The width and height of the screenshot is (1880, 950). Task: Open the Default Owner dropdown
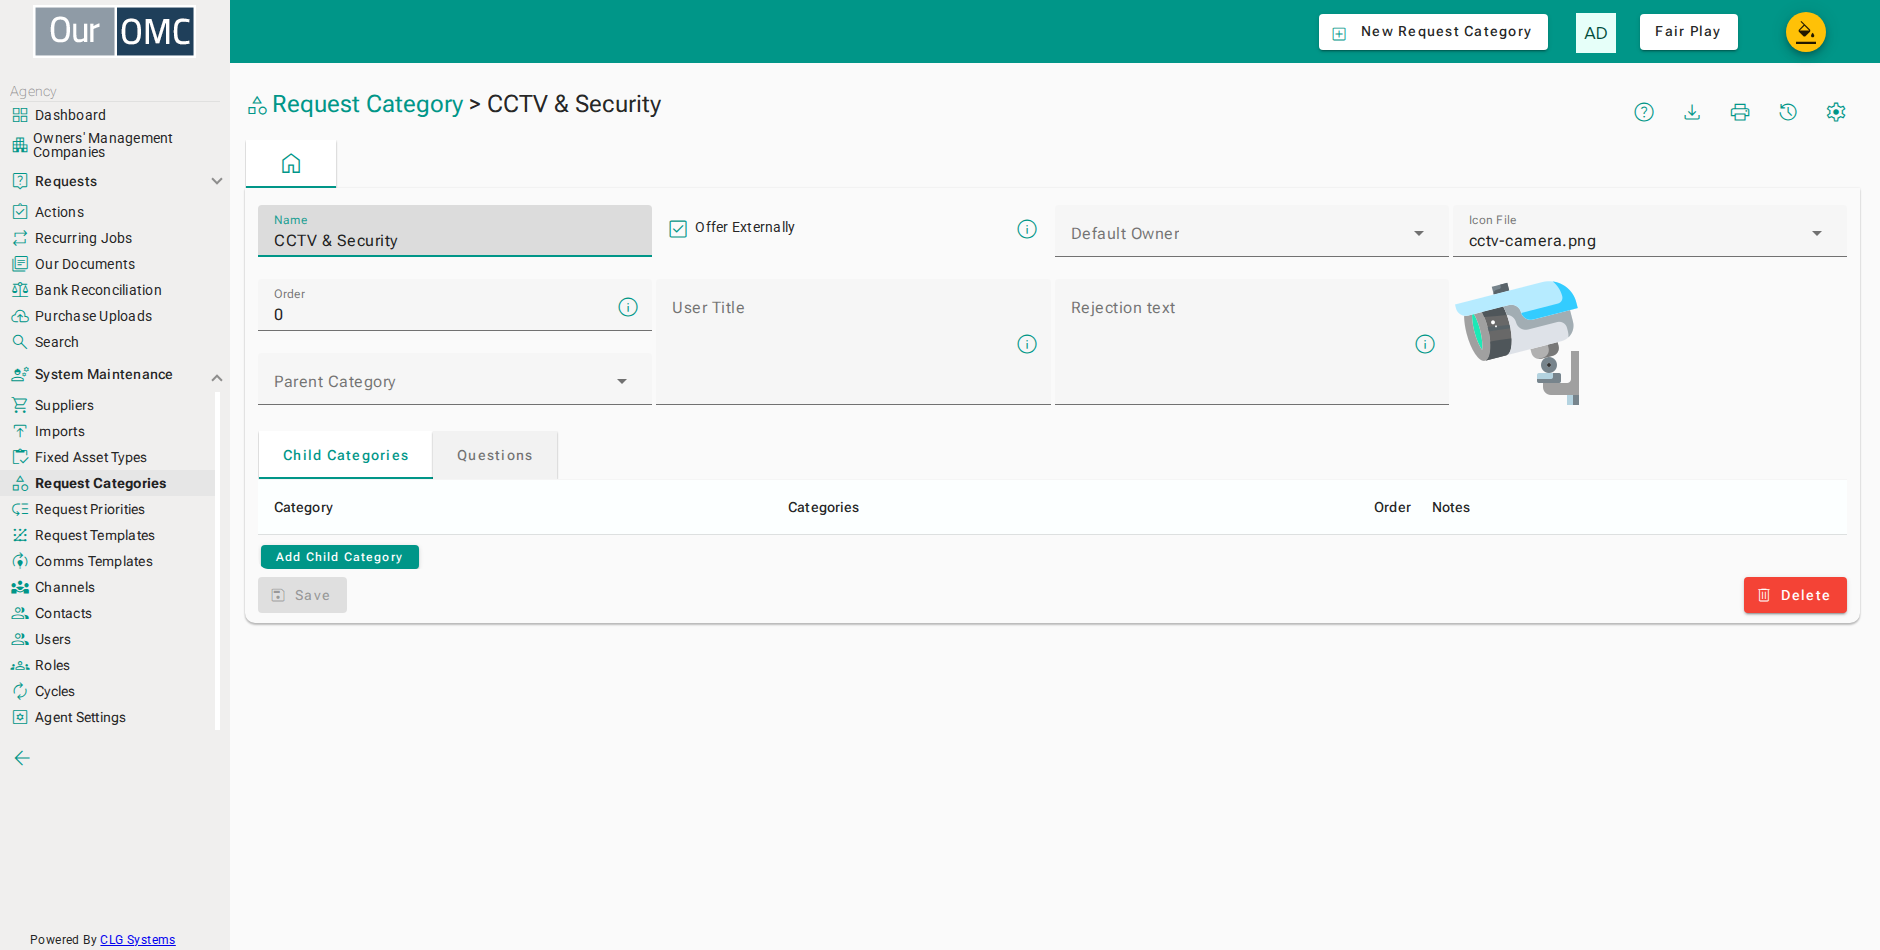point(1251,232)
